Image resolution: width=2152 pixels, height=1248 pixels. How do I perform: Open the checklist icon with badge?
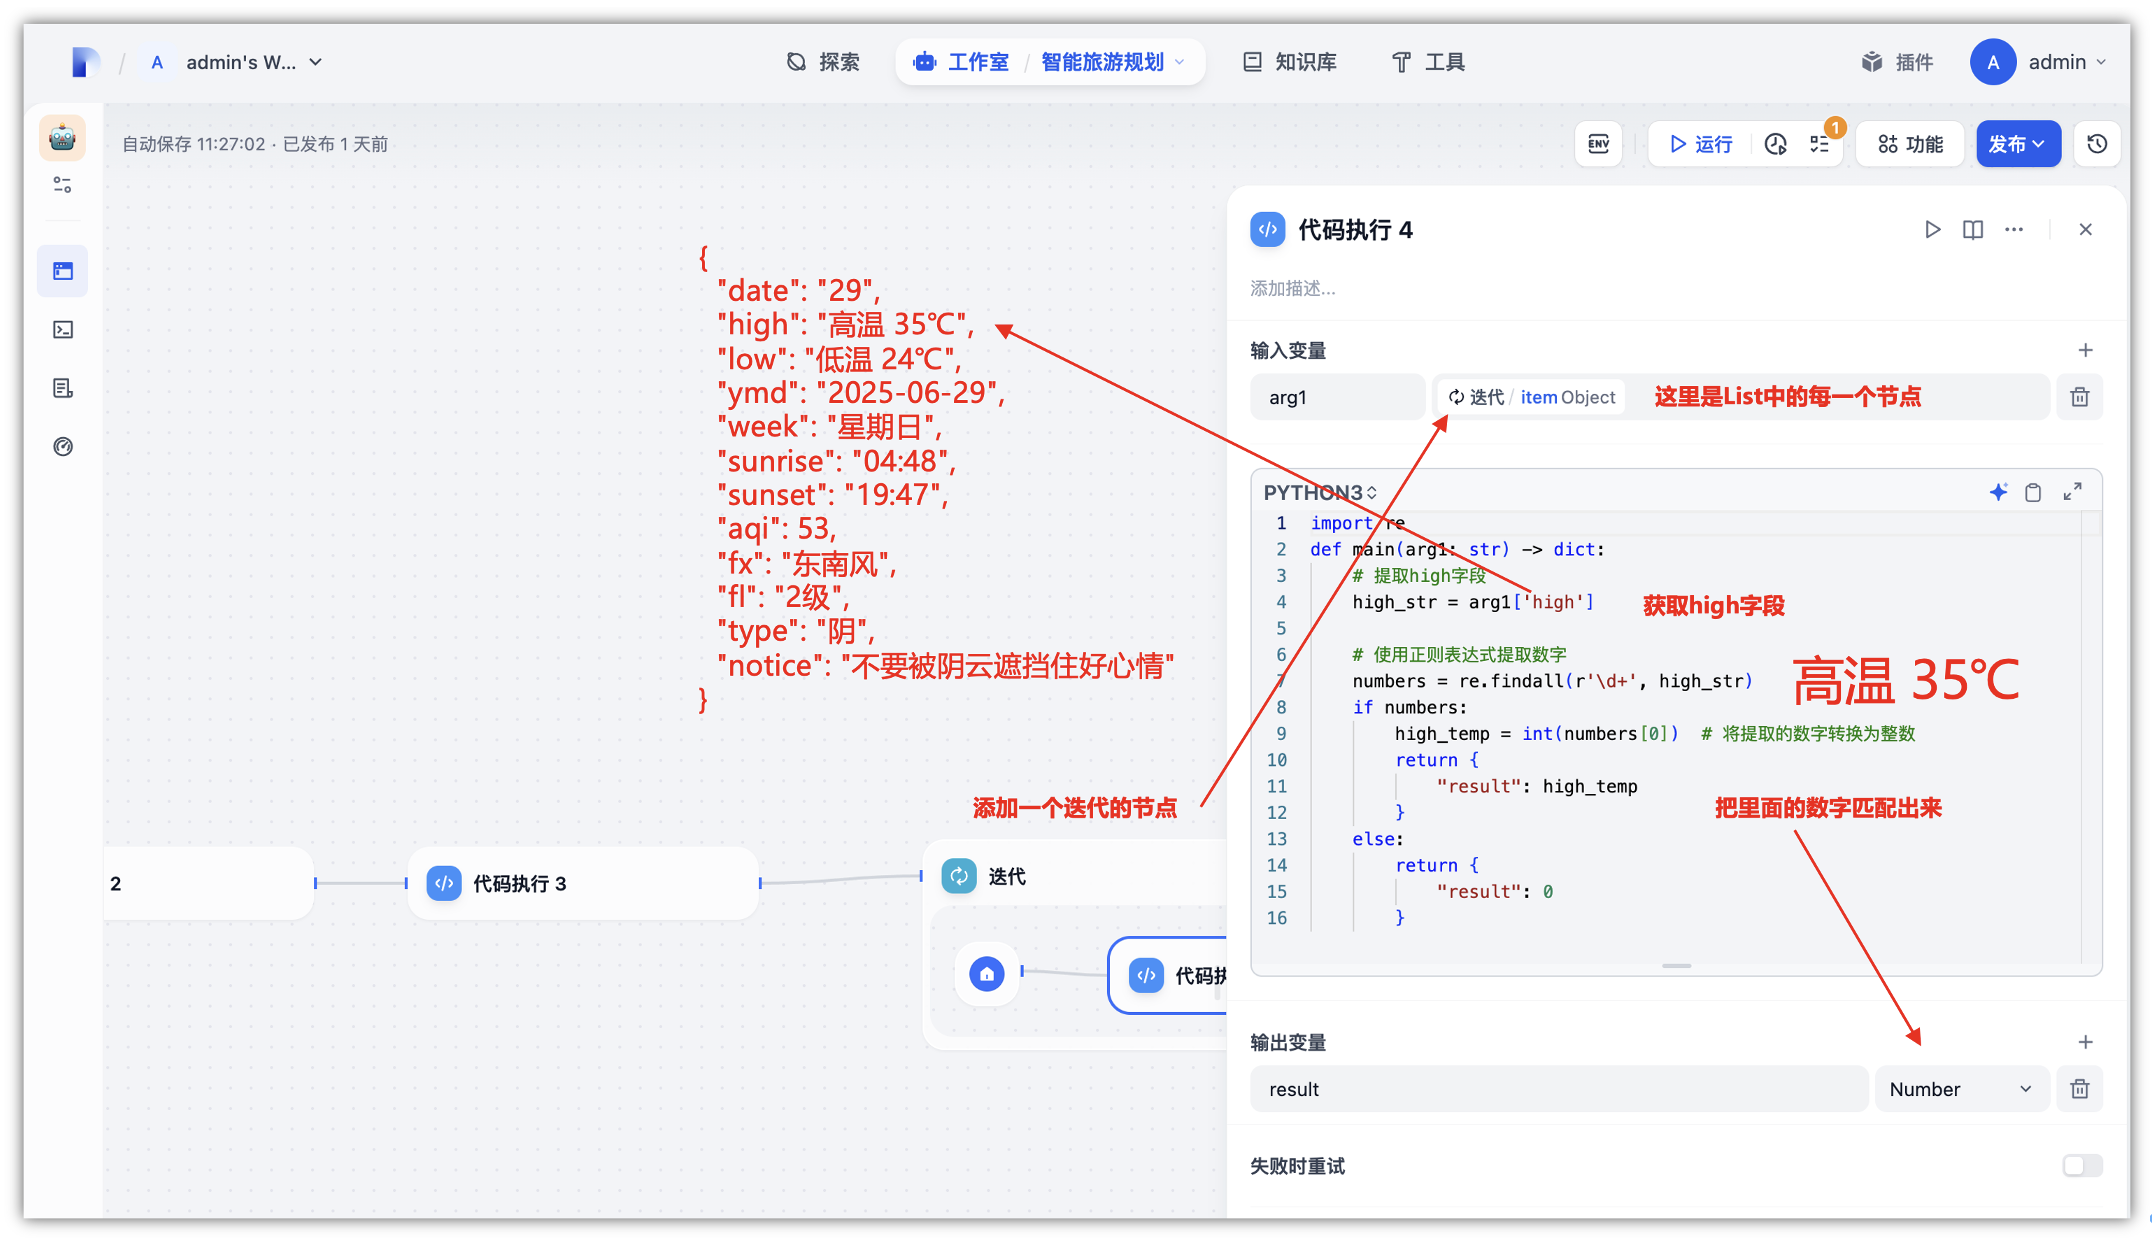coord(1820,144)
